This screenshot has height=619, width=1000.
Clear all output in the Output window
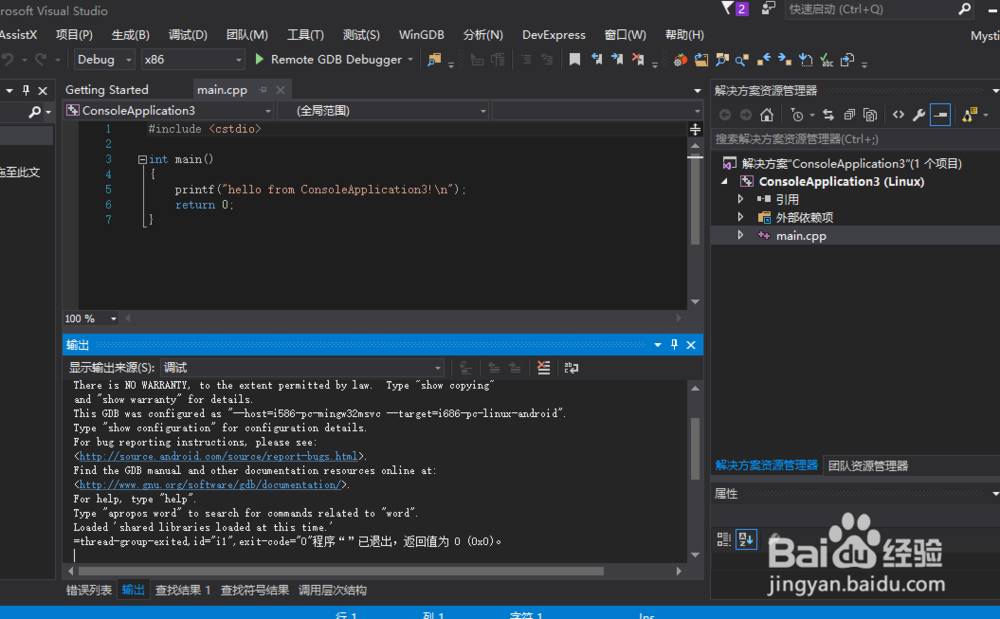[x=543, y=367]
